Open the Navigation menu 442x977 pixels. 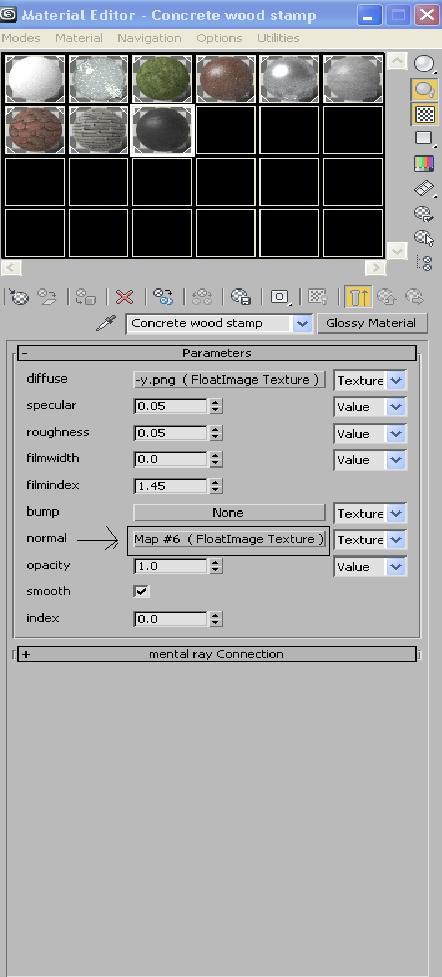coord(149,38)
